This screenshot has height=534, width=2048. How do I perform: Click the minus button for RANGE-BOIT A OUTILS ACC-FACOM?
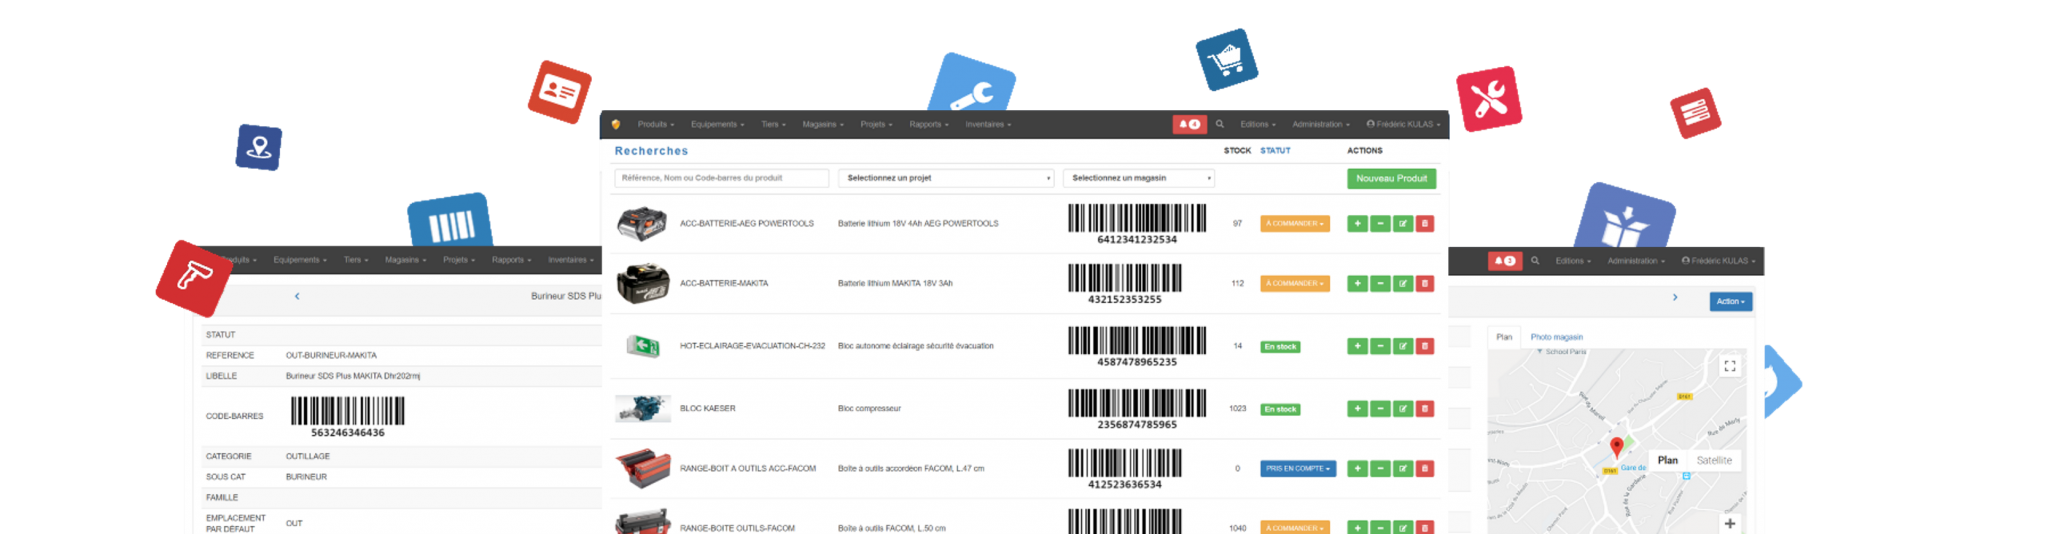tap(1380, 468)
